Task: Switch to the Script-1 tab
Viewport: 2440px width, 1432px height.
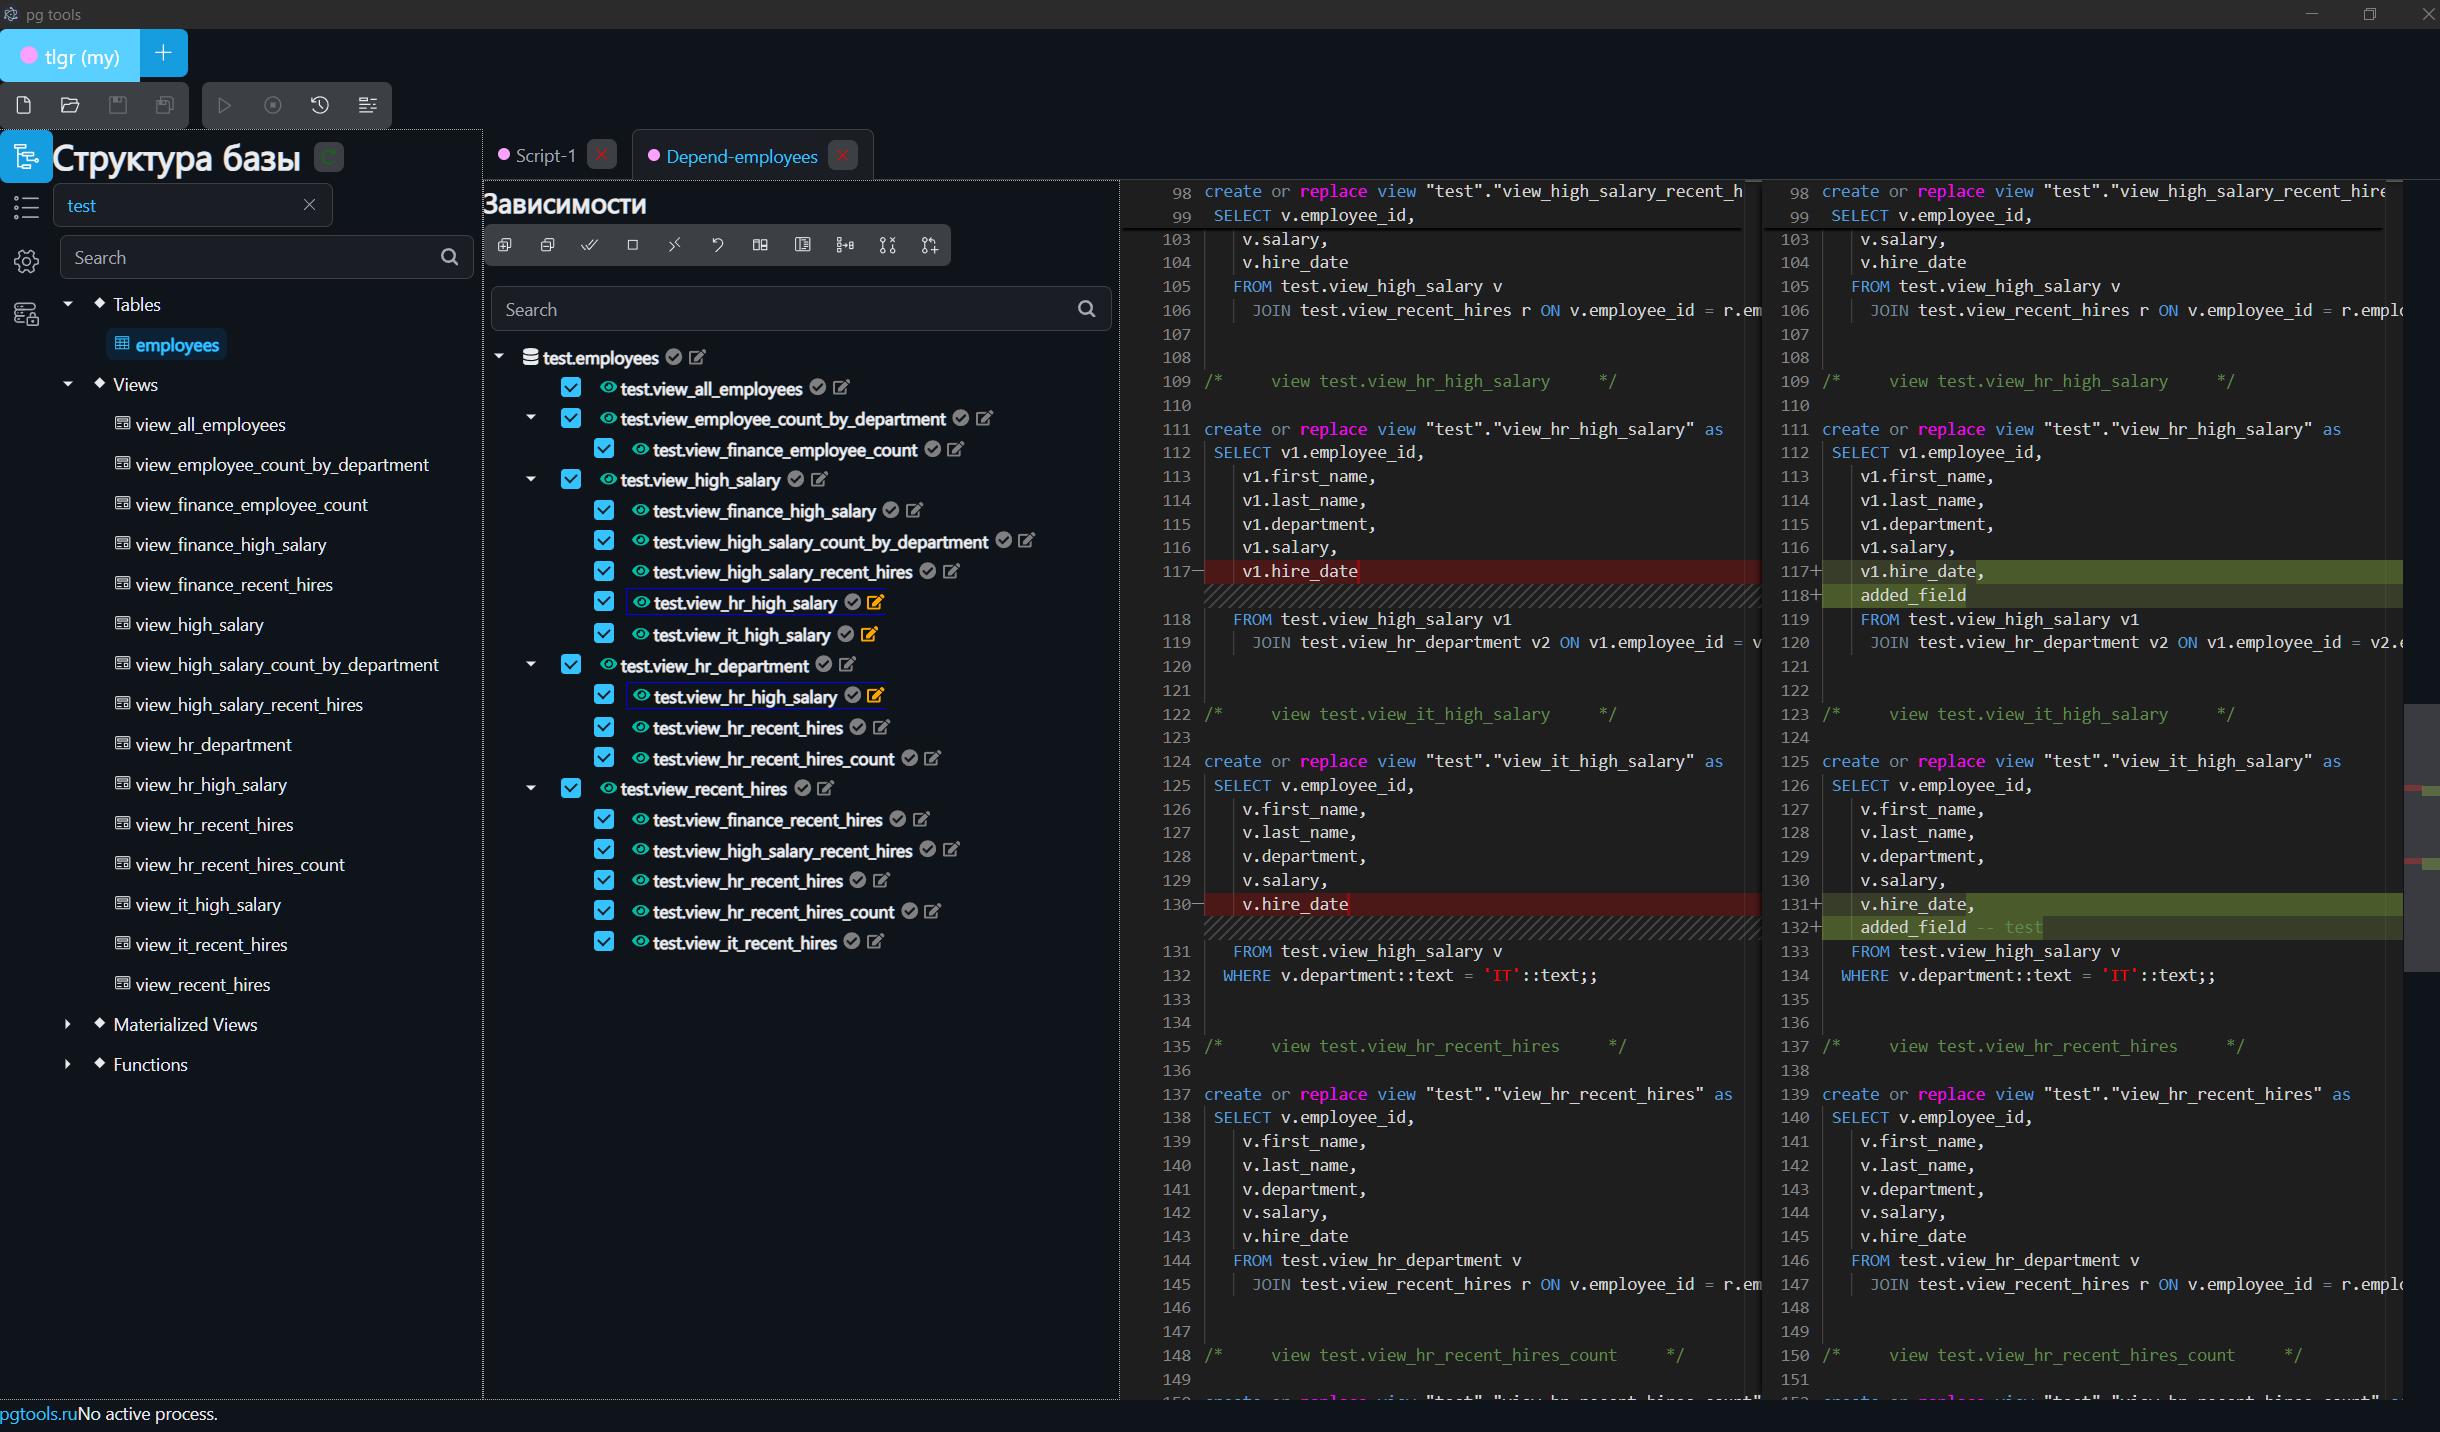Action: (545, 155)
